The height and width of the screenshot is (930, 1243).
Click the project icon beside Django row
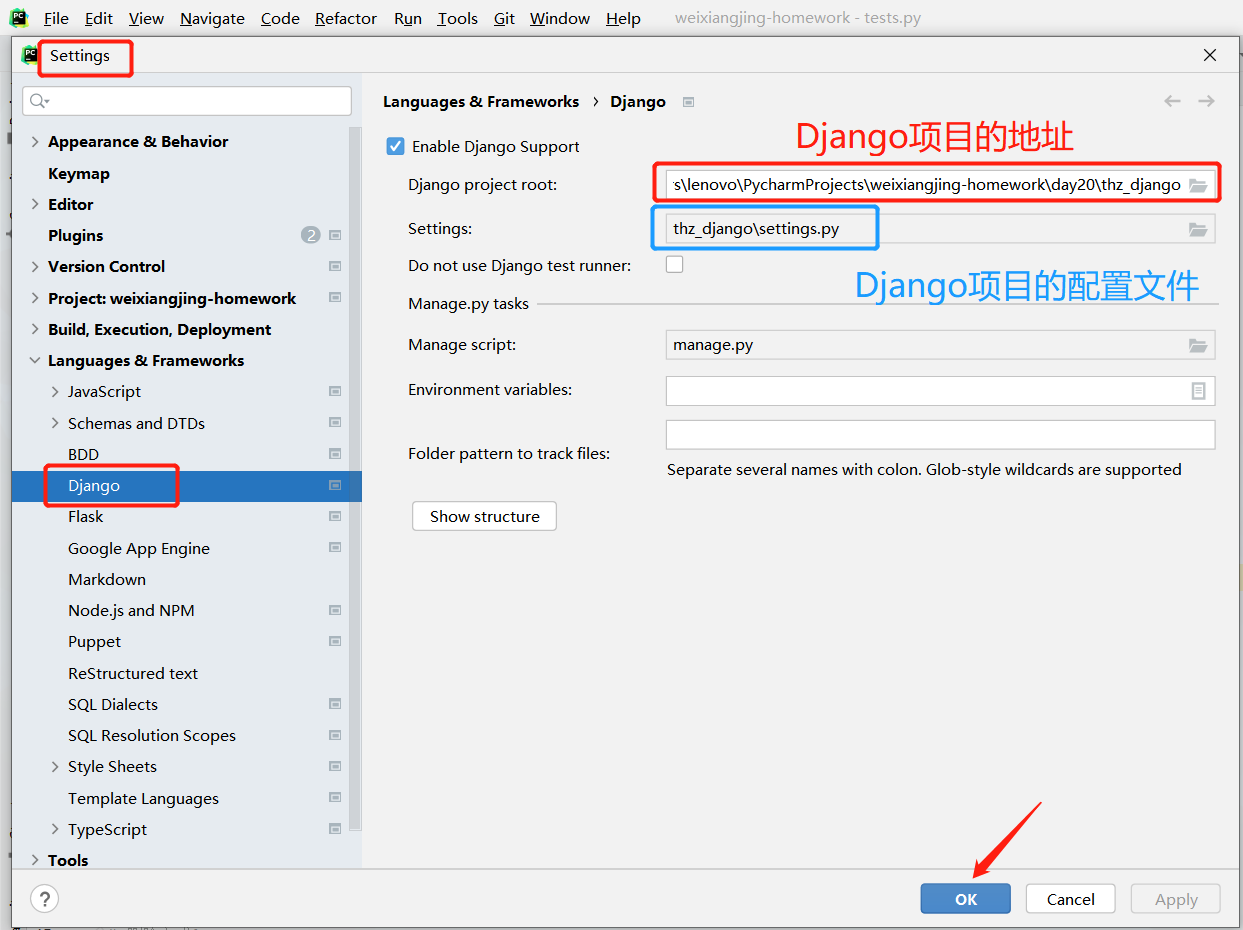335,485
